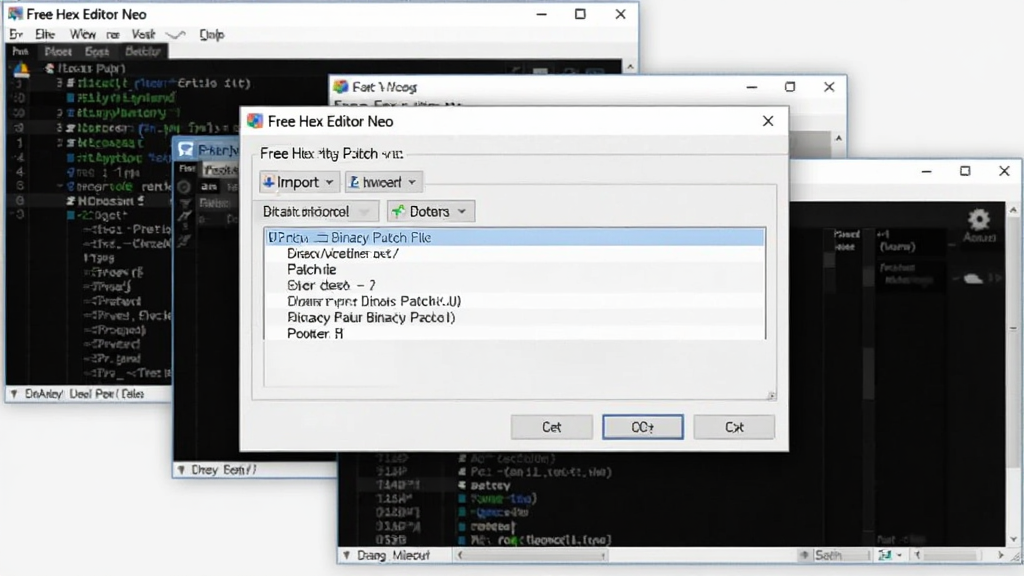Click the bottom window's horizontal scrollbar left arrow
The height and width of the screenshot is (576, 1024).
click(460, 555)
